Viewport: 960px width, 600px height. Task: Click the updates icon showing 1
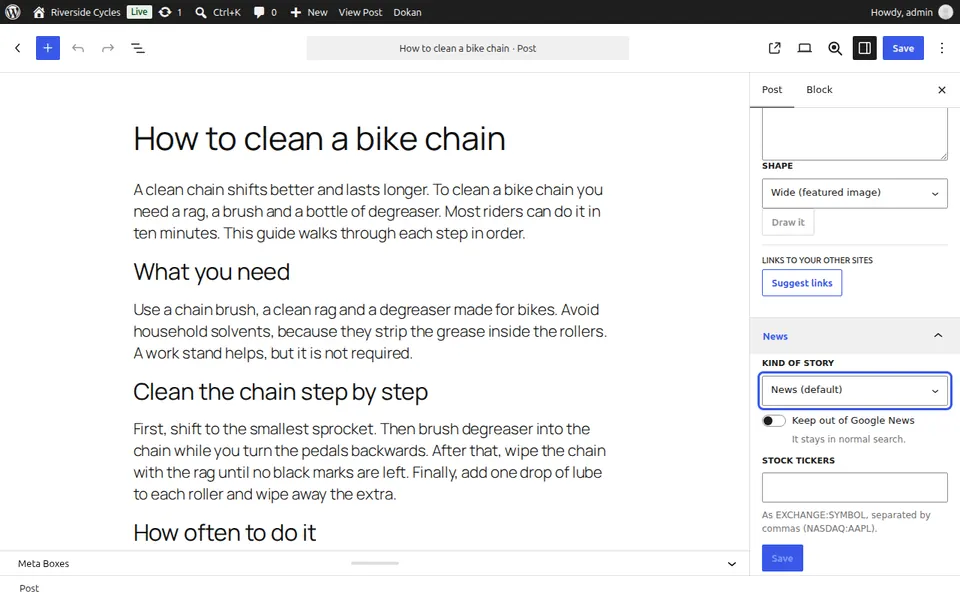[x=170, y=12]
